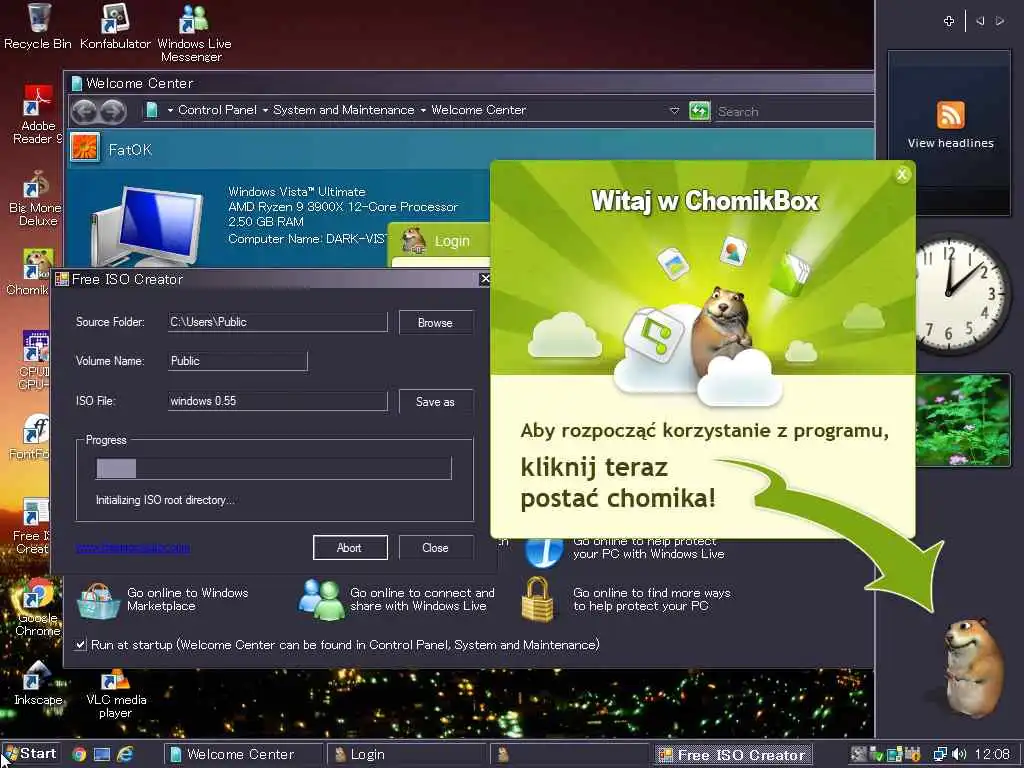Screen dimensions: 1024x768
Task: Expand the System and Maintenance breadcrumb arrow
Action: click(265, 110)
